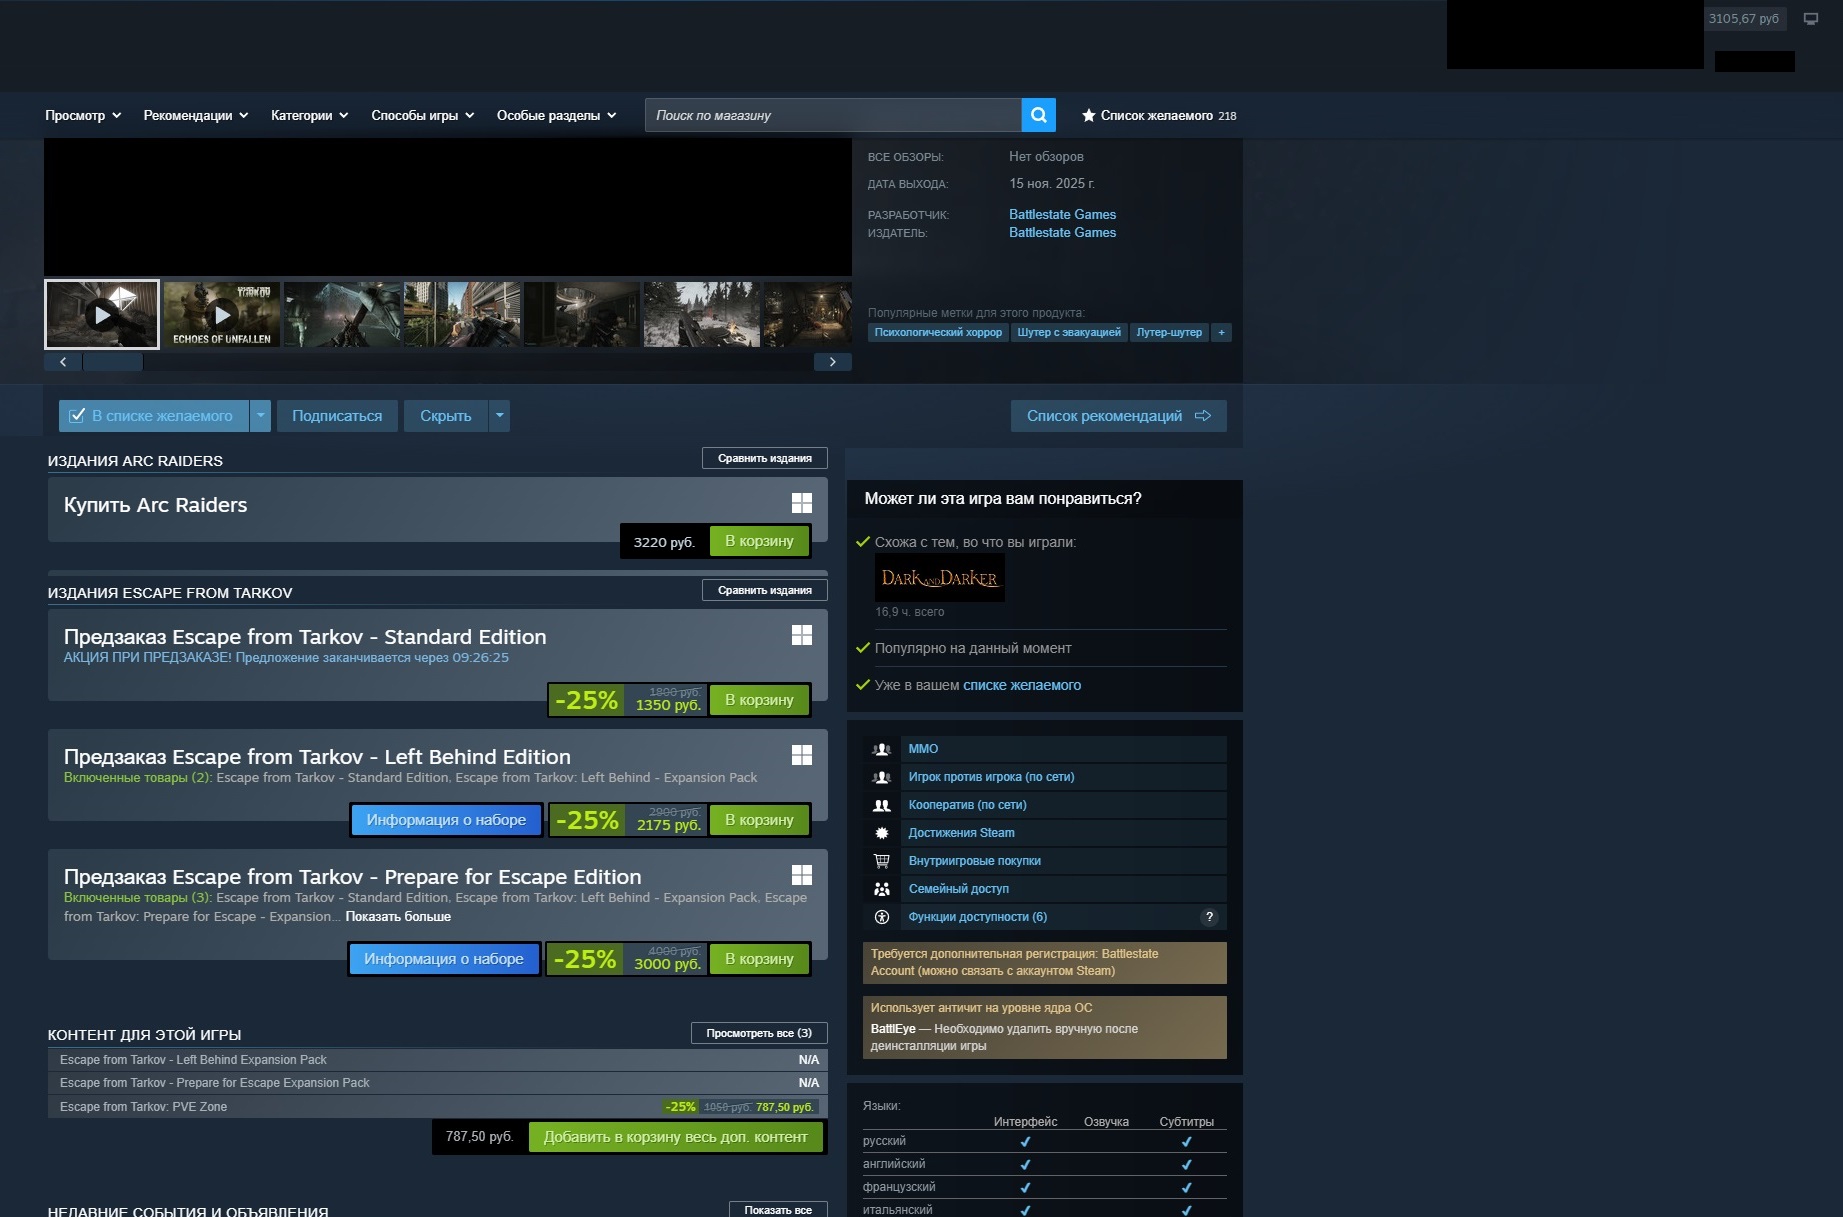Click the Dark and Darker game logo
This screenshot has width=1843, height=1217.
940,578
